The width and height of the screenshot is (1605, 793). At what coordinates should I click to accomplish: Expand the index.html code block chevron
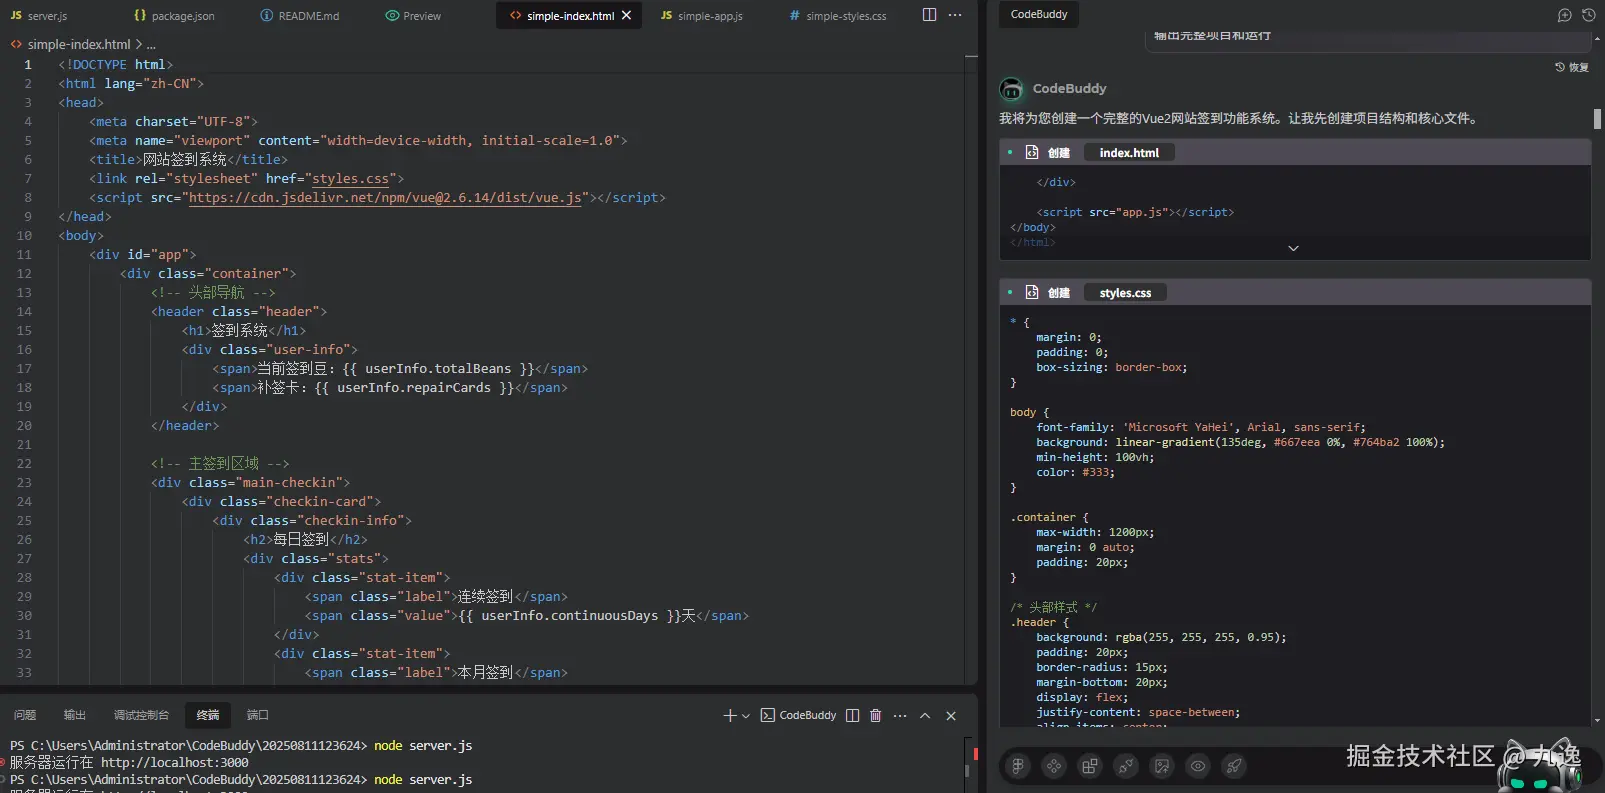[1293, 248]
